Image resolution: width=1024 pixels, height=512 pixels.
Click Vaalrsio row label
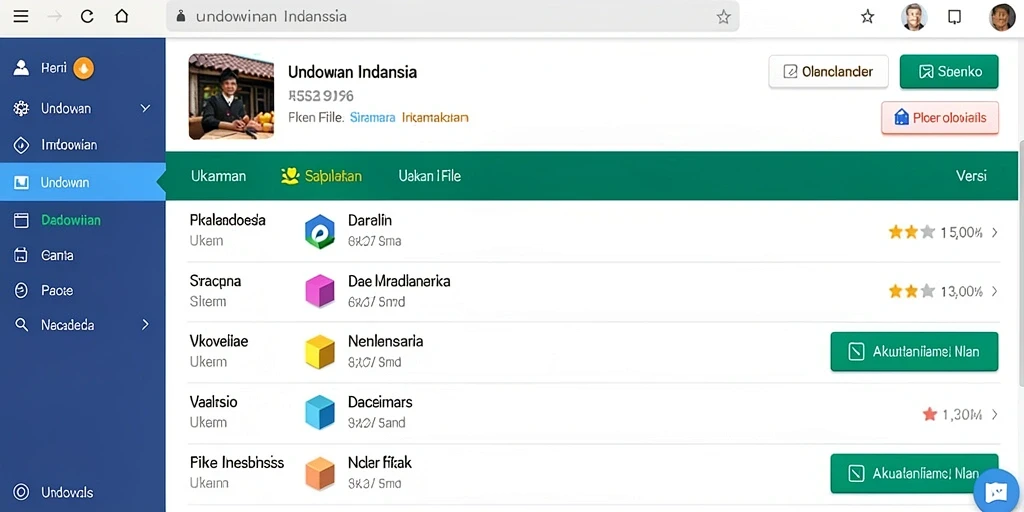pyautogui.click(x=214, y=402)
